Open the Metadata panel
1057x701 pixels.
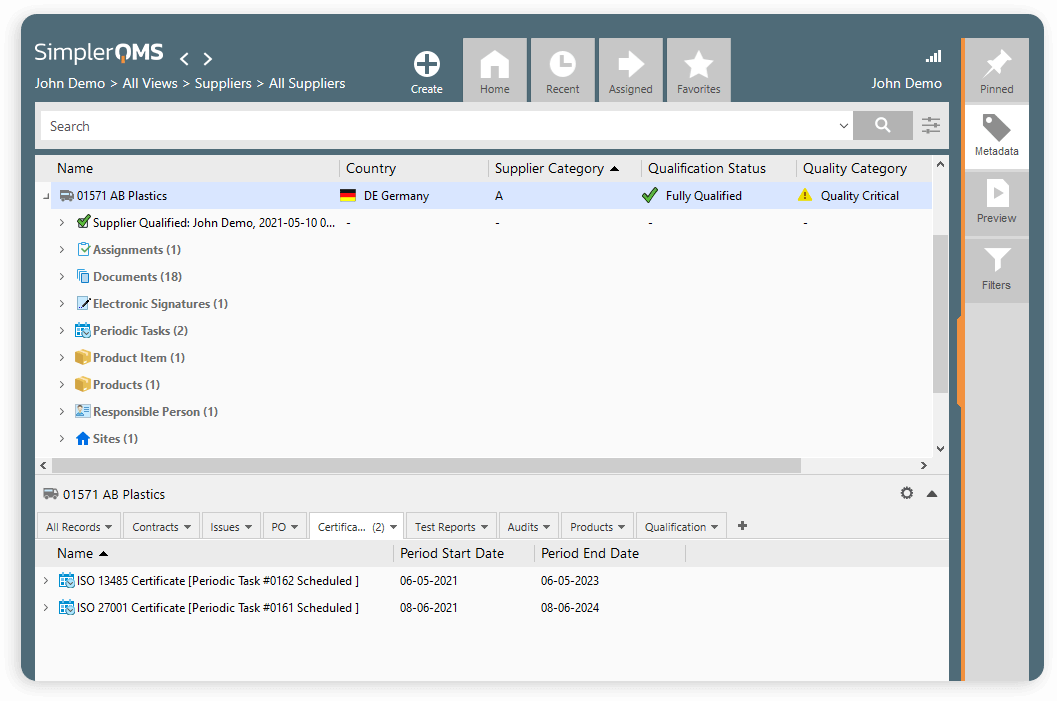click(996, 135)
